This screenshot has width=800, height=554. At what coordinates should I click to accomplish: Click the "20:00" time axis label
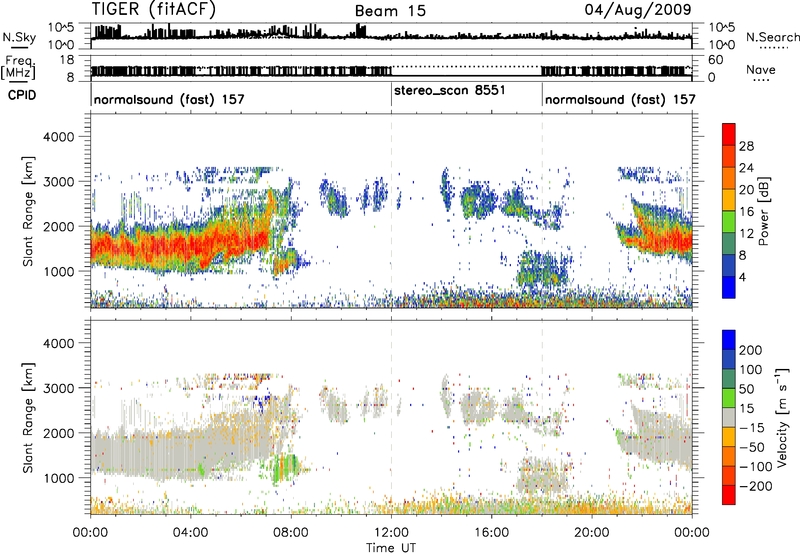point(591,533)
